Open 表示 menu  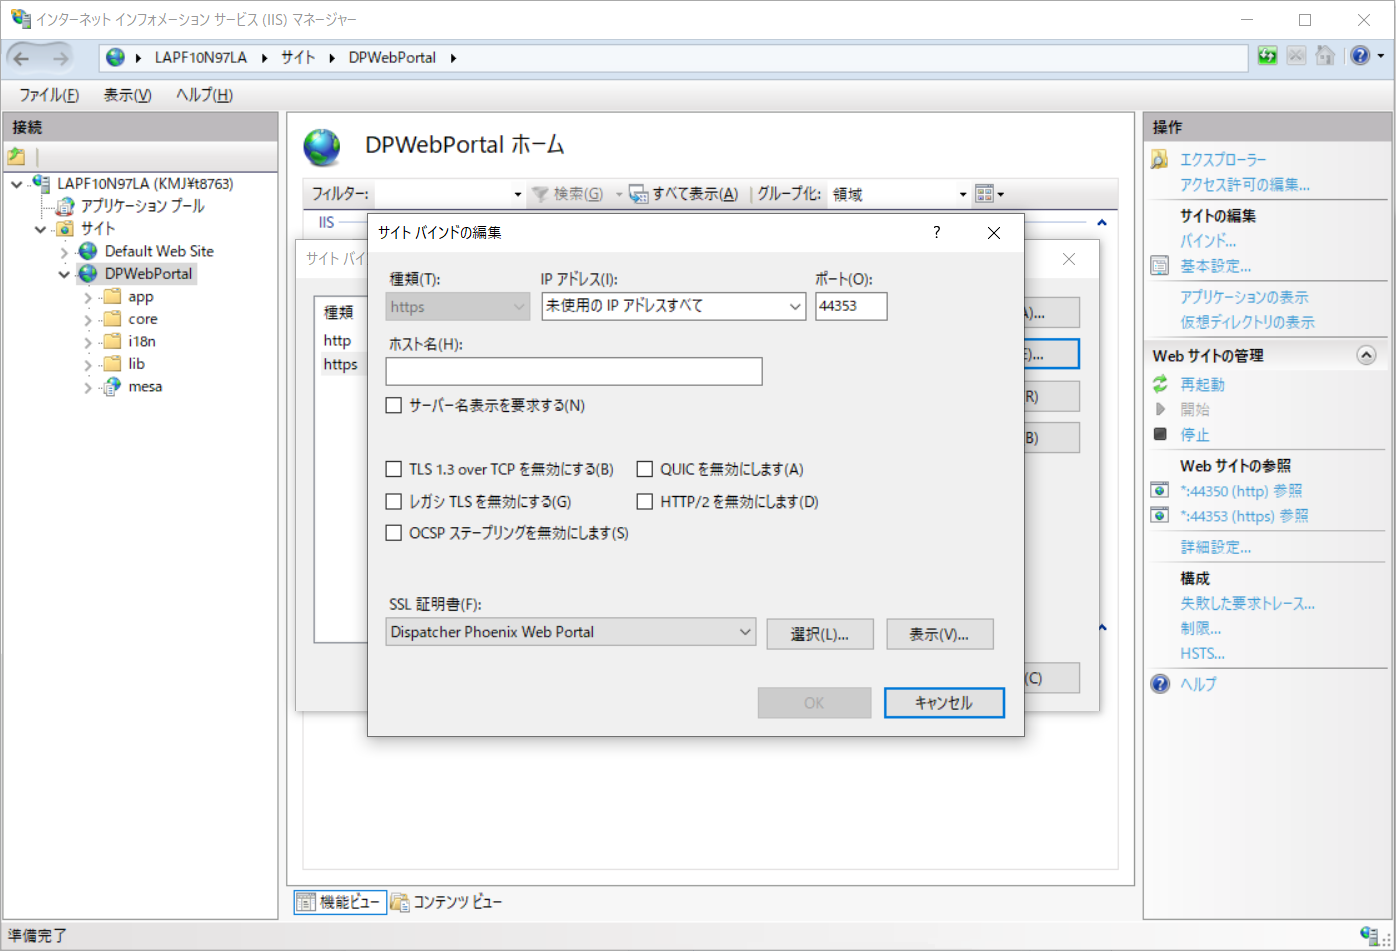pyautogui.click(x=127, y=95)
